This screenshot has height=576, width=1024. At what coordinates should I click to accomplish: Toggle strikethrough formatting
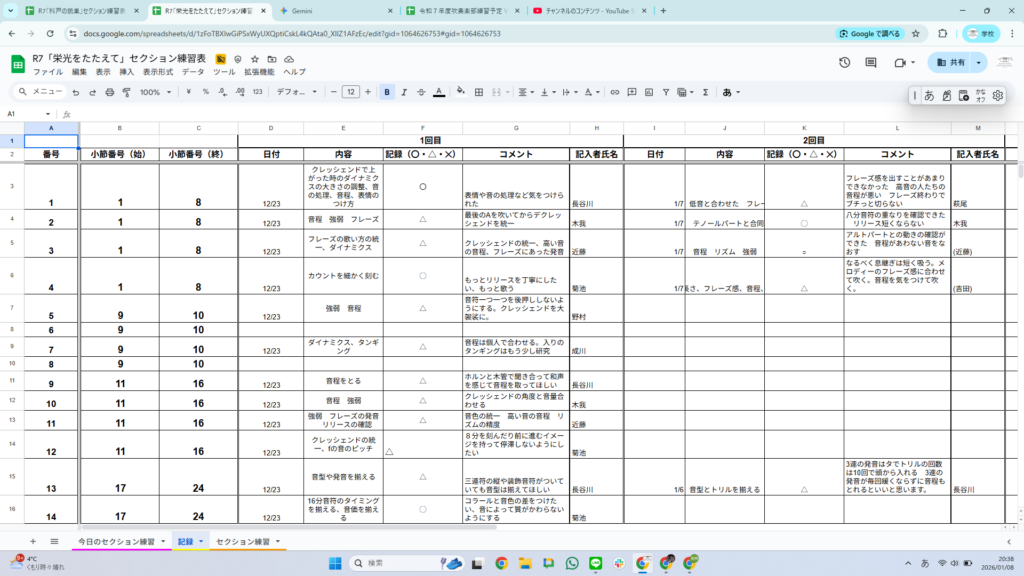tap(421, 92)
